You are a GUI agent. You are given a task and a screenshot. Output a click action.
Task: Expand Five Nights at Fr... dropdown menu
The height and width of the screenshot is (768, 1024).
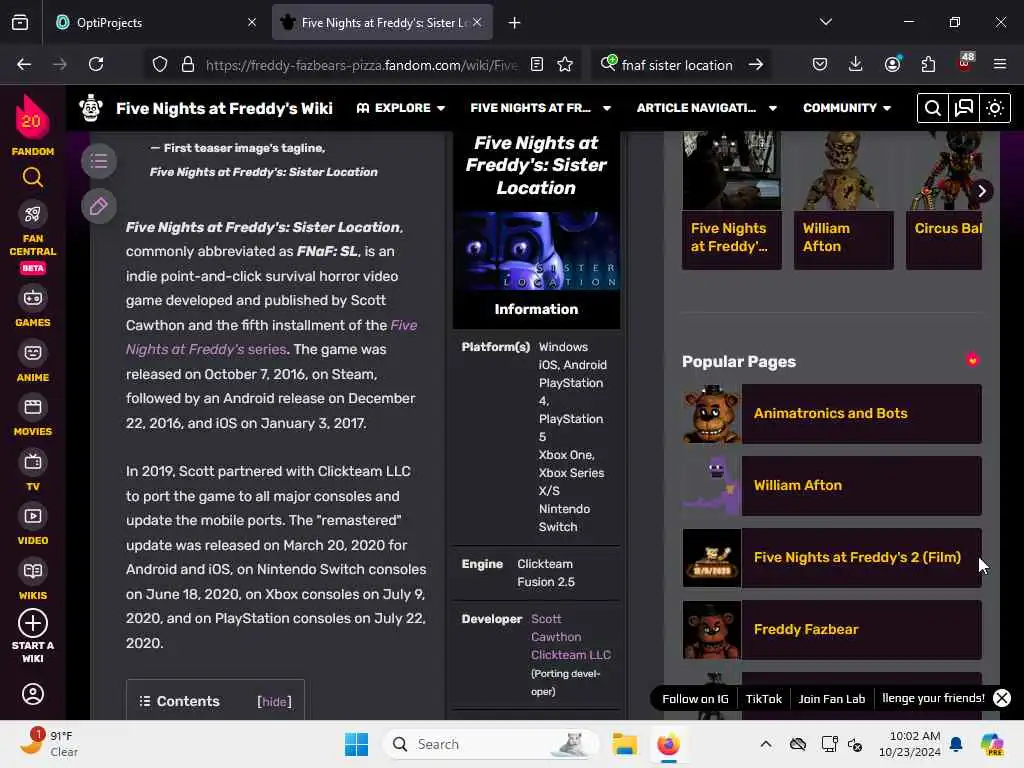click(541, 108)
